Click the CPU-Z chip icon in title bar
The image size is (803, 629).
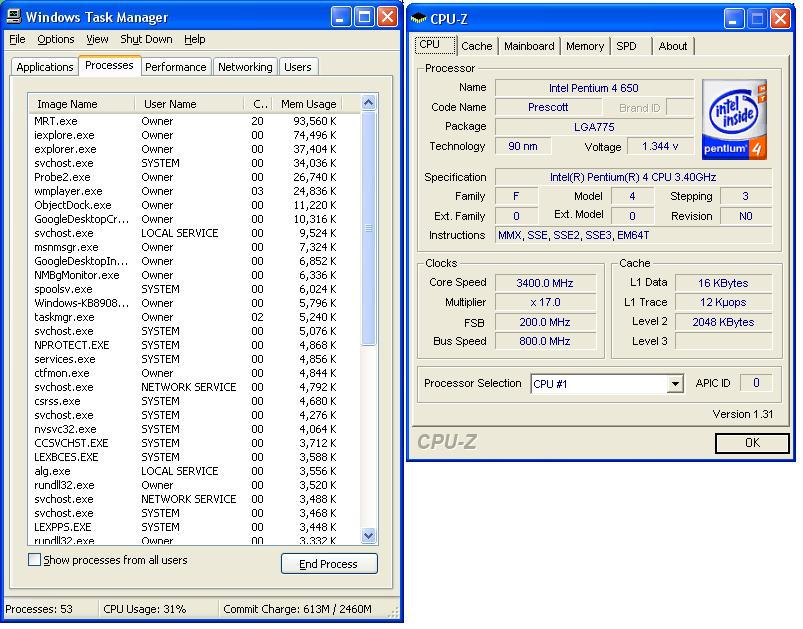coord(418,18)
